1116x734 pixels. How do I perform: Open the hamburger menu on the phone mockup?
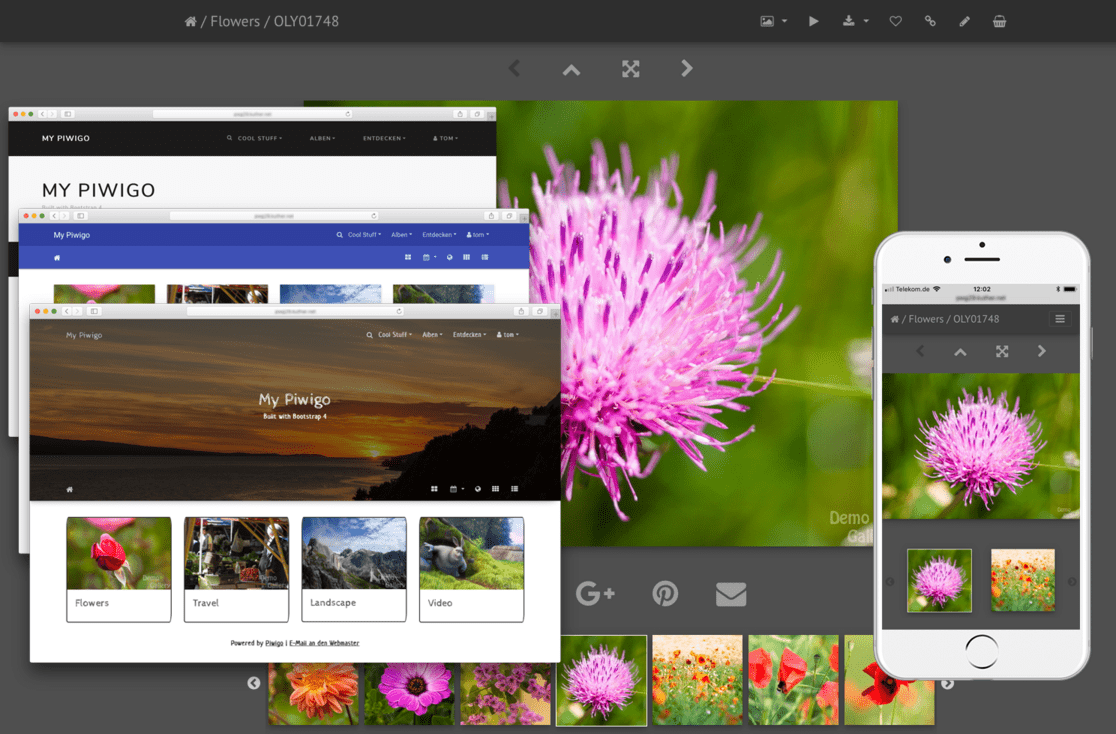[1059, 318]
